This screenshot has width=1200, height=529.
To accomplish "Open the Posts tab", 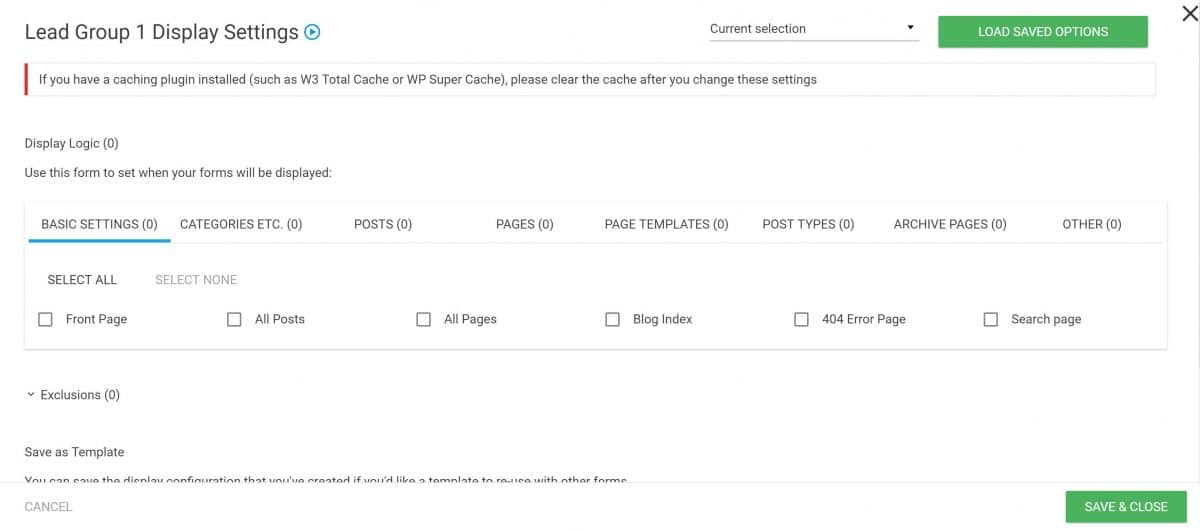I will point(383,224).
